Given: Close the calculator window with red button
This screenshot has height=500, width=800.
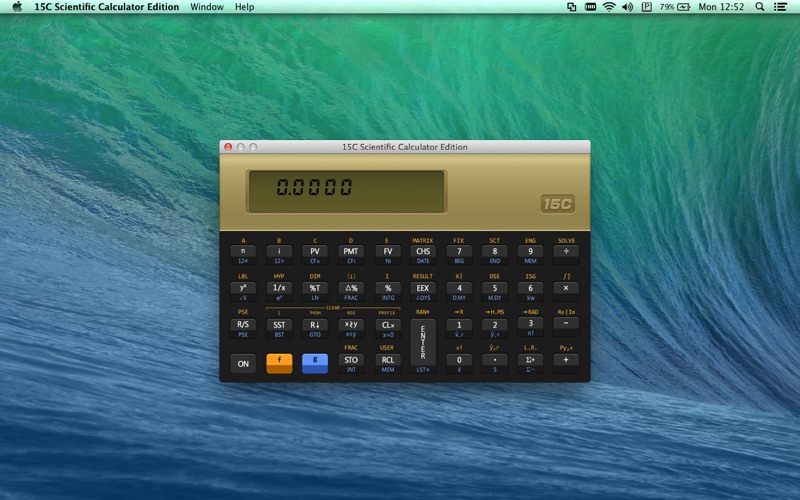Looking at the screenshot, I should 228,147.
